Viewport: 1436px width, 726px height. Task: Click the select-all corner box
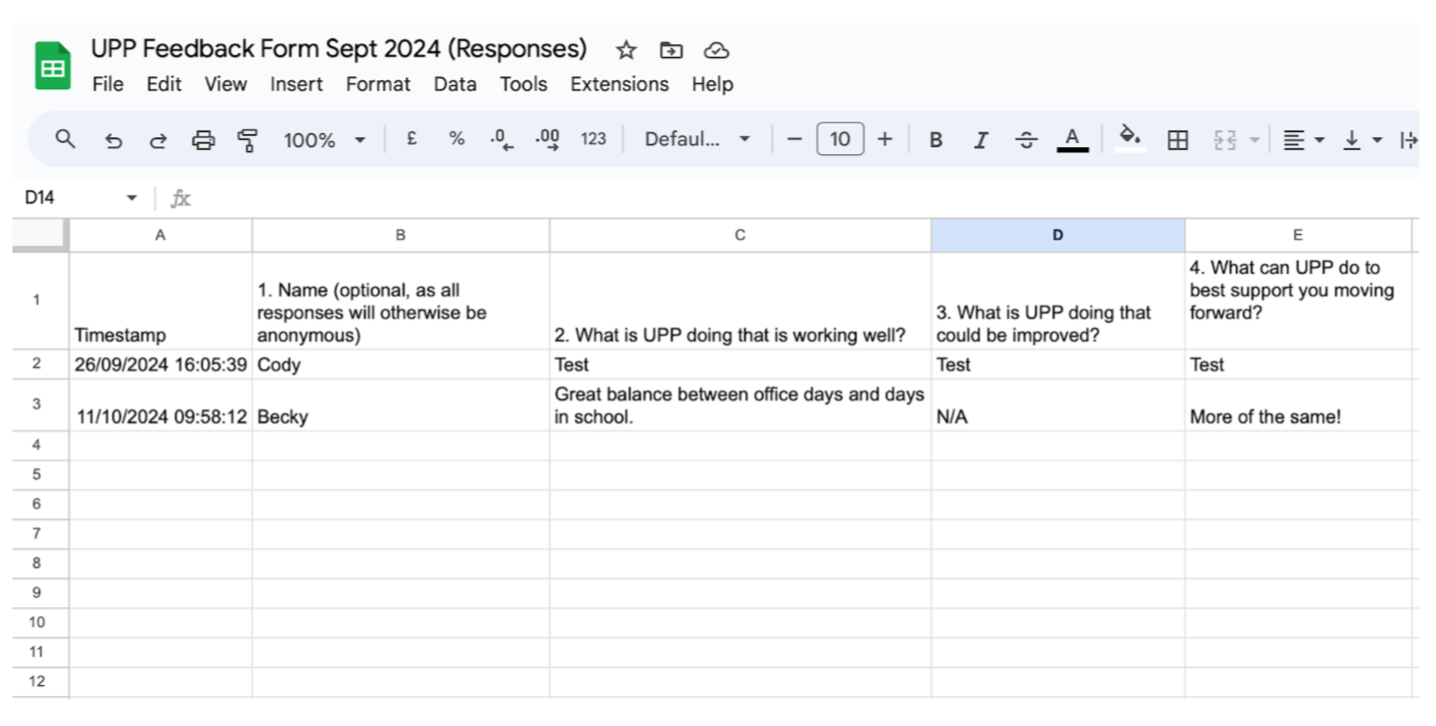[x=40, y=235]
